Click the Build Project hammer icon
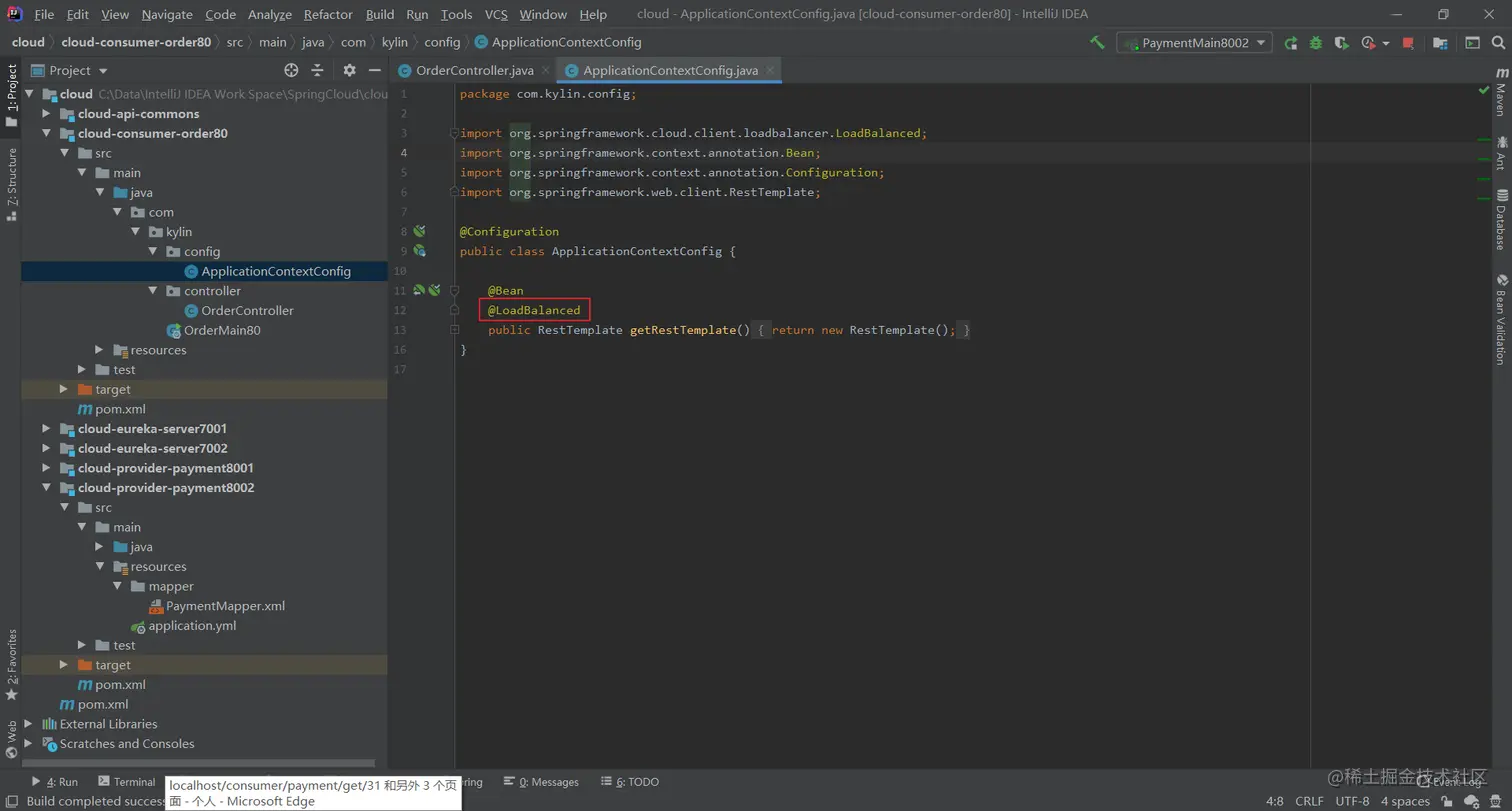The width and height of the screenshot is (1512, 811). coord(1097,43)
